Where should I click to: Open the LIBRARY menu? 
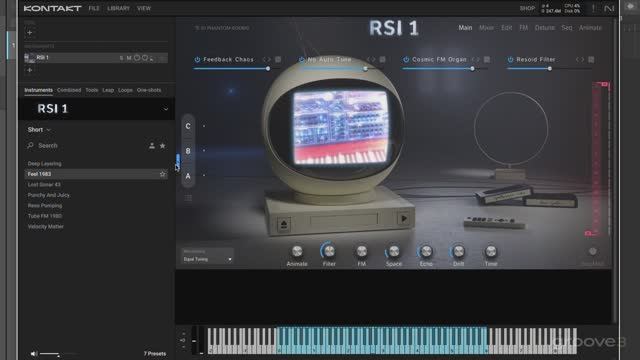pos(118,8)
